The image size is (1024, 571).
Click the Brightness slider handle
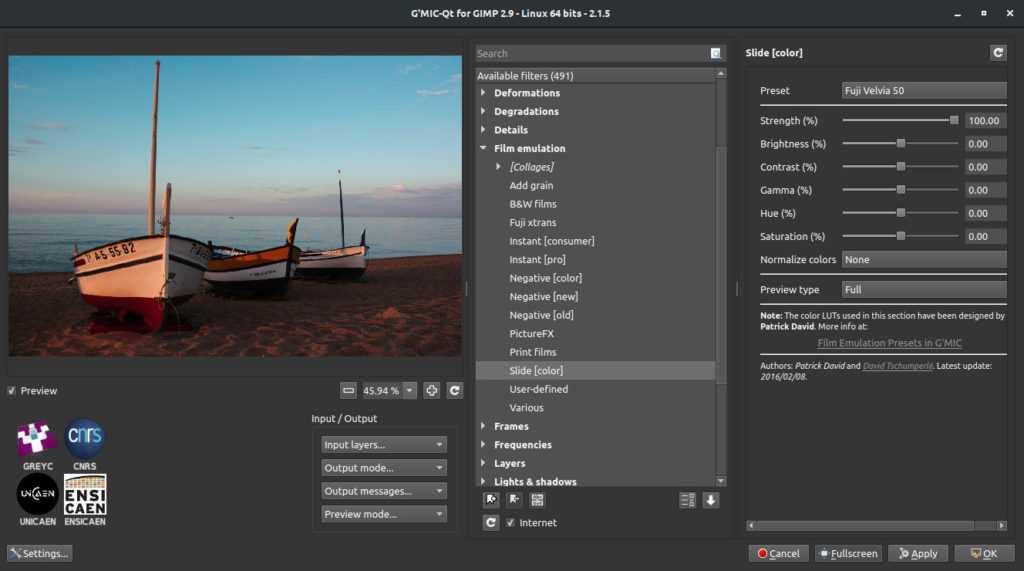901,144
